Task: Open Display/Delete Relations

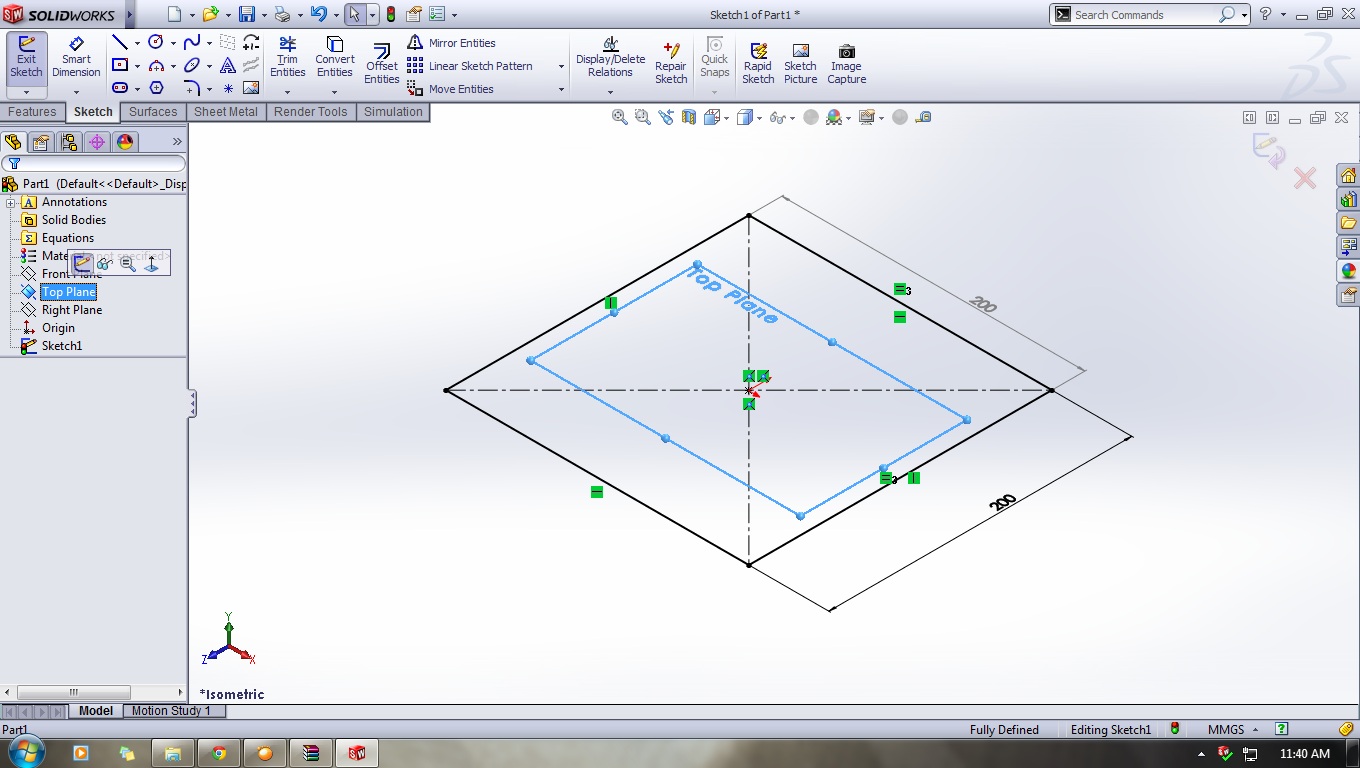Action: (x=610, y=58)
